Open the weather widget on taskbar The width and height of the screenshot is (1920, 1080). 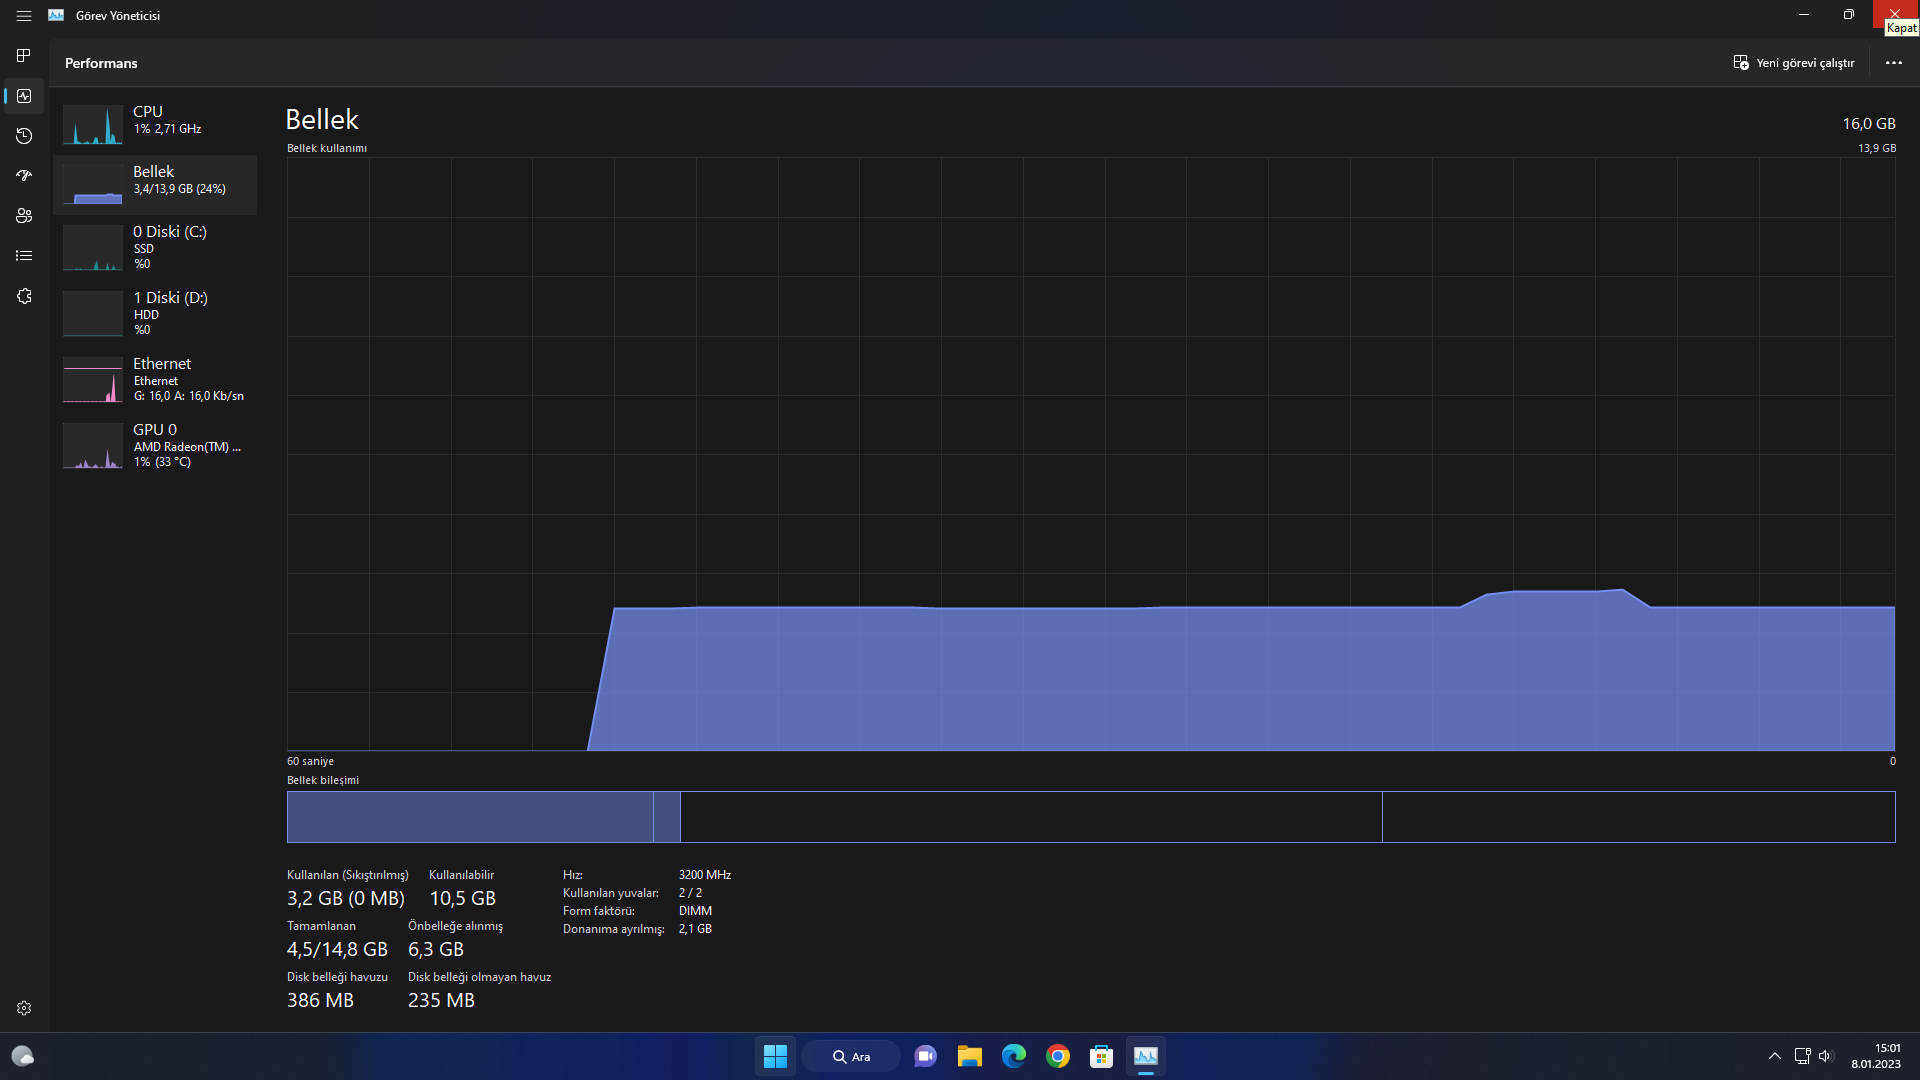[23, 1056]
